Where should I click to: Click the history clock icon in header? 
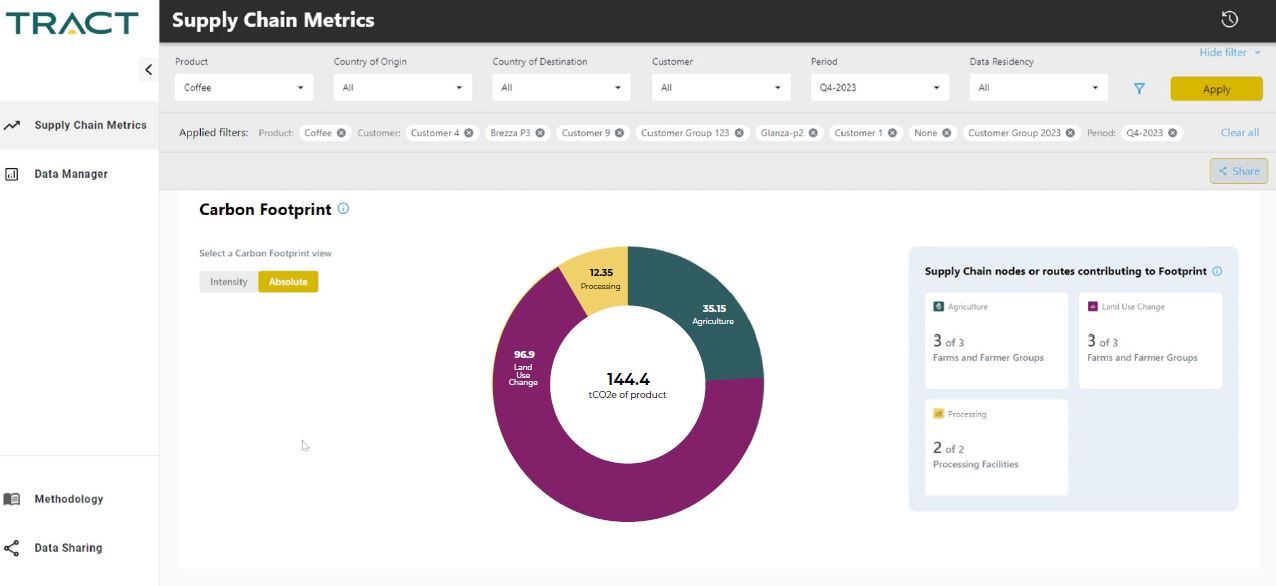click(x=1229, y=19)
